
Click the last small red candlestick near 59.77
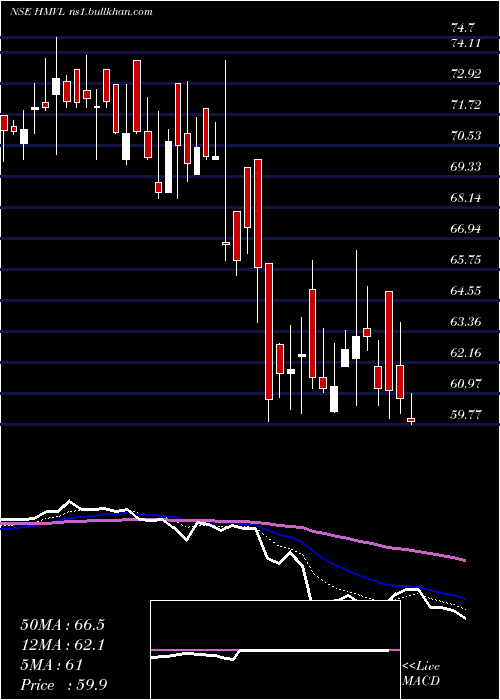pyautogui.click(x=411, y=420)
